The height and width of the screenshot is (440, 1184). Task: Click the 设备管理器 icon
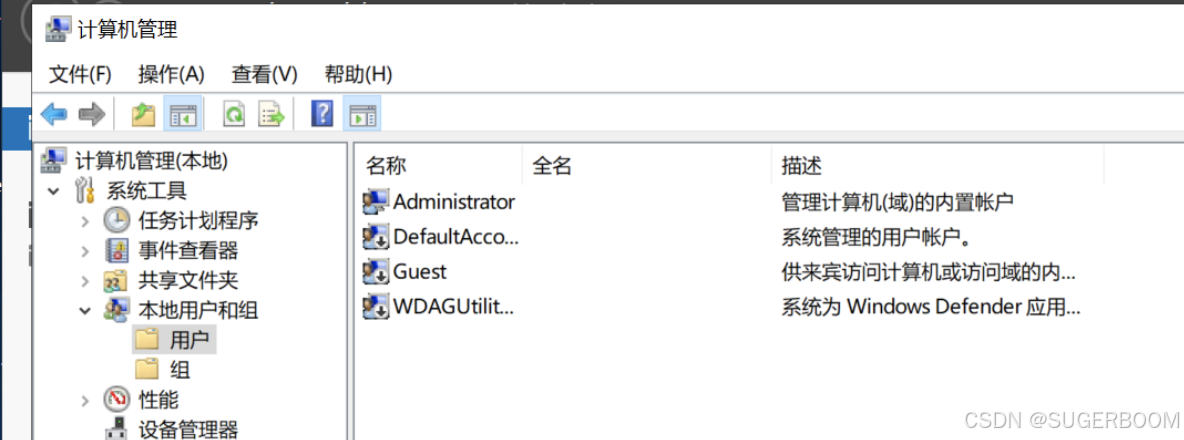pyautogui.click(x=116, y=429)
